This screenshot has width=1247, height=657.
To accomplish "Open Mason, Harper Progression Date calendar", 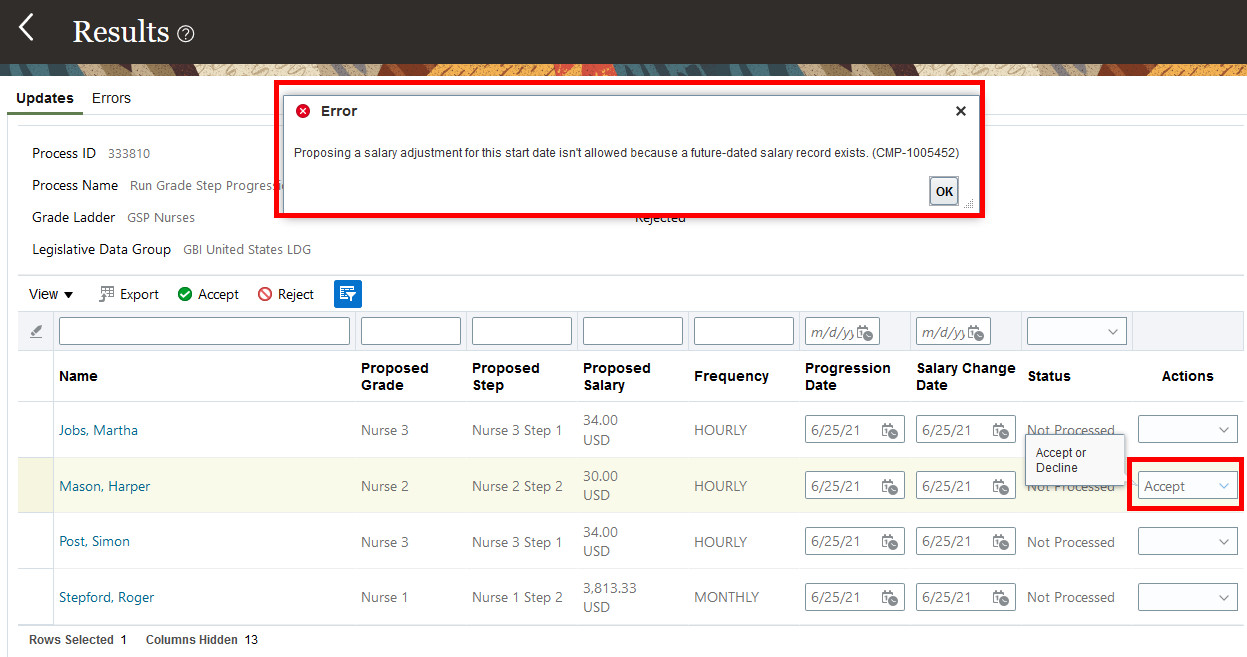I will coord(889,486).
